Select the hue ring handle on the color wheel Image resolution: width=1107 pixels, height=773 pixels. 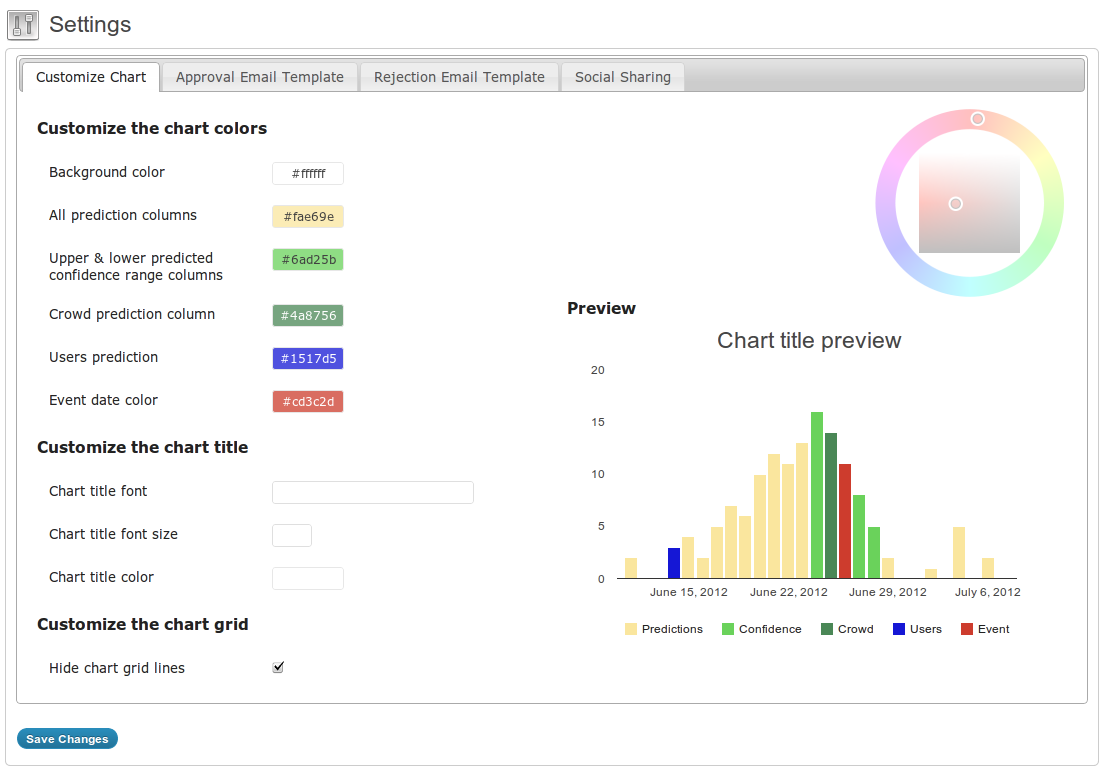977,119
